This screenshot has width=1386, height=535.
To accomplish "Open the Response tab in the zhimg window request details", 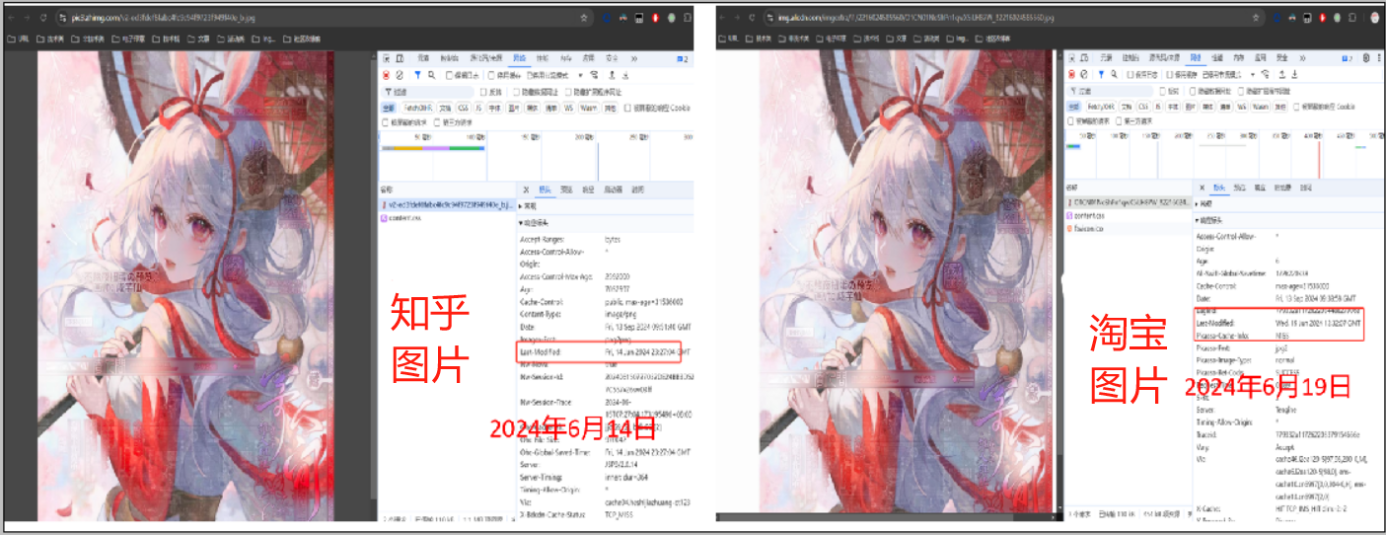I will pyautogui.click(x=588, y=190).
